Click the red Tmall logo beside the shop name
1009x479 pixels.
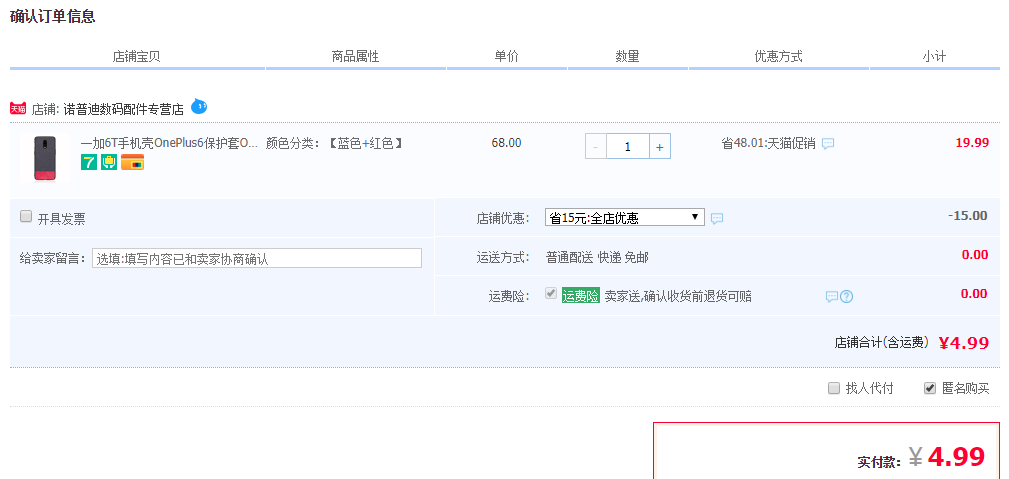pyautogui.click(x=18, y=109)
